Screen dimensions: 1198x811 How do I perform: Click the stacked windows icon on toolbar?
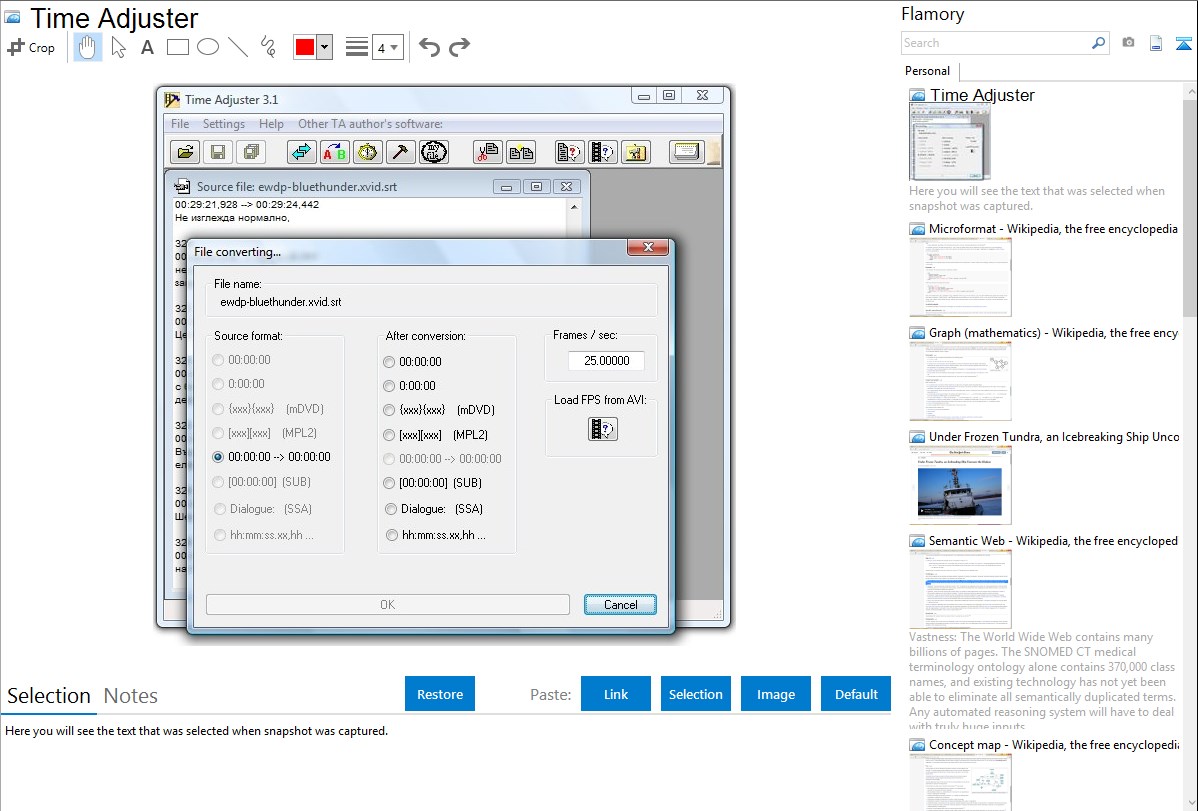point(686,152)
